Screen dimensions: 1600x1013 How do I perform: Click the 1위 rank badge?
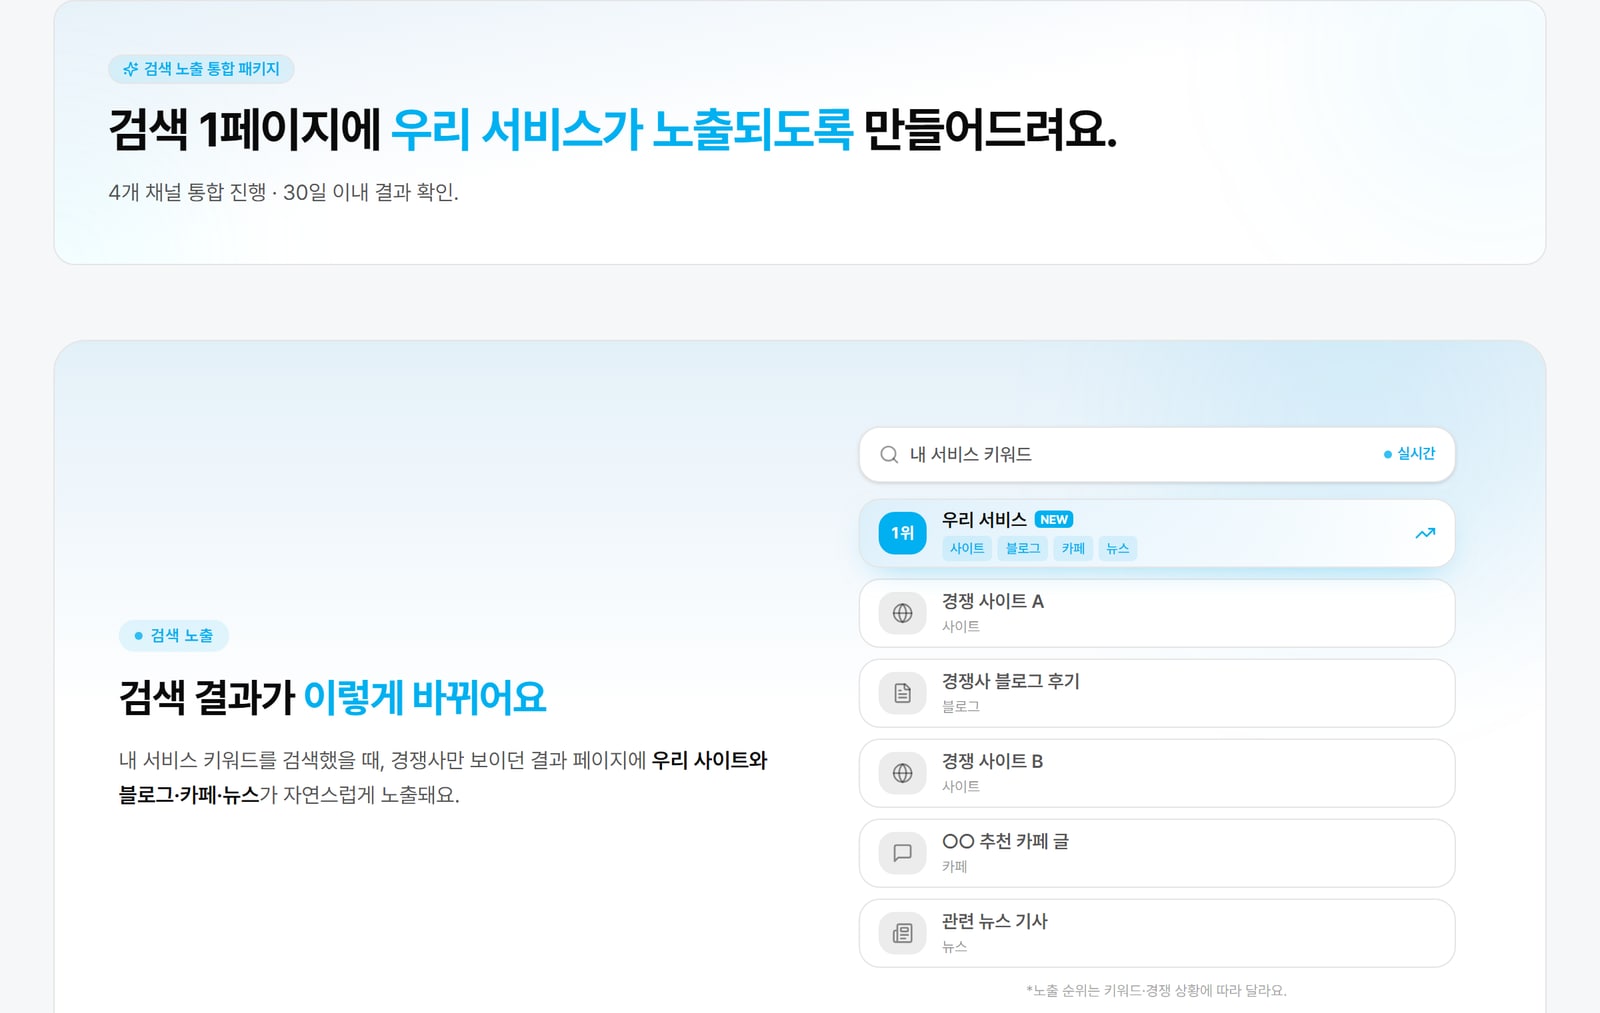902,533
